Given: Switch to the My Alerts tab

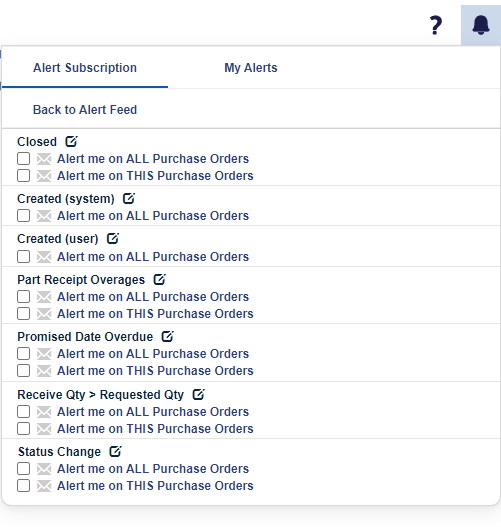Looking at the screenshot, I should tap(251, 68).
